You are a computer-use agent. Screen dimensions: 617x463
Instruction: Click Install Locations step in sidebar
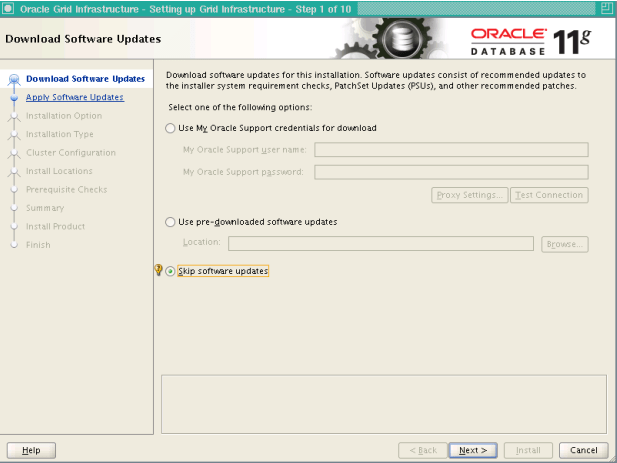tap(59, 171)
